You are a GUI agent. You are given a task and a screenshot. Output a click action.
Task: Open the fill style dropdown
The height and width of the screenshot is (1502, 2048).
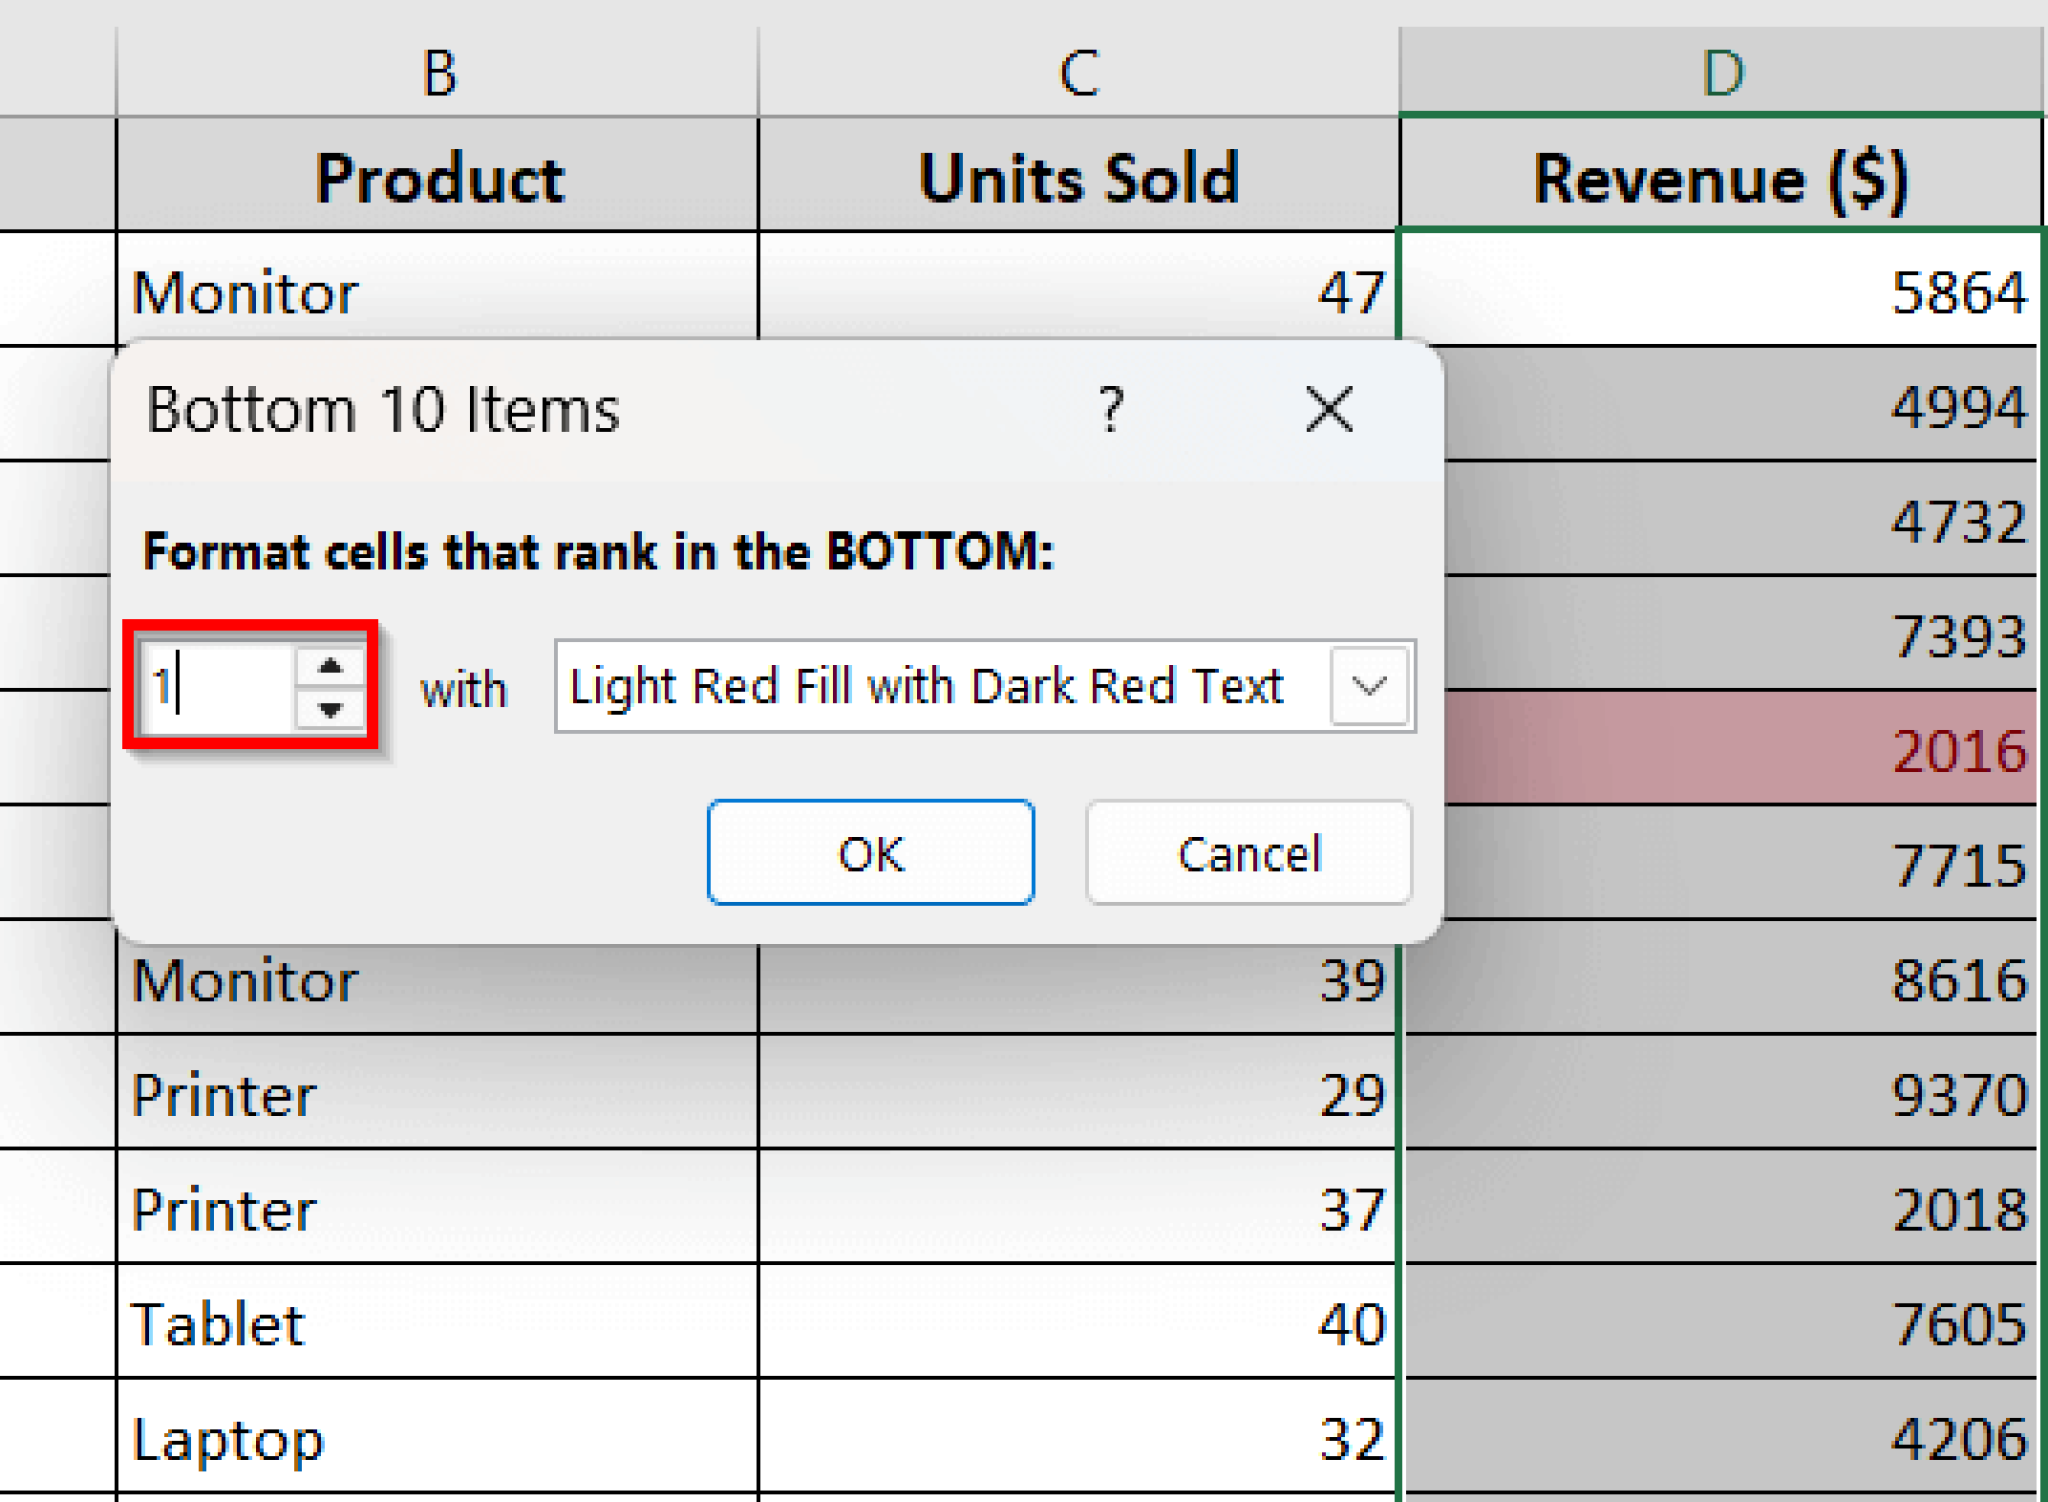[x=1369, y=686]
